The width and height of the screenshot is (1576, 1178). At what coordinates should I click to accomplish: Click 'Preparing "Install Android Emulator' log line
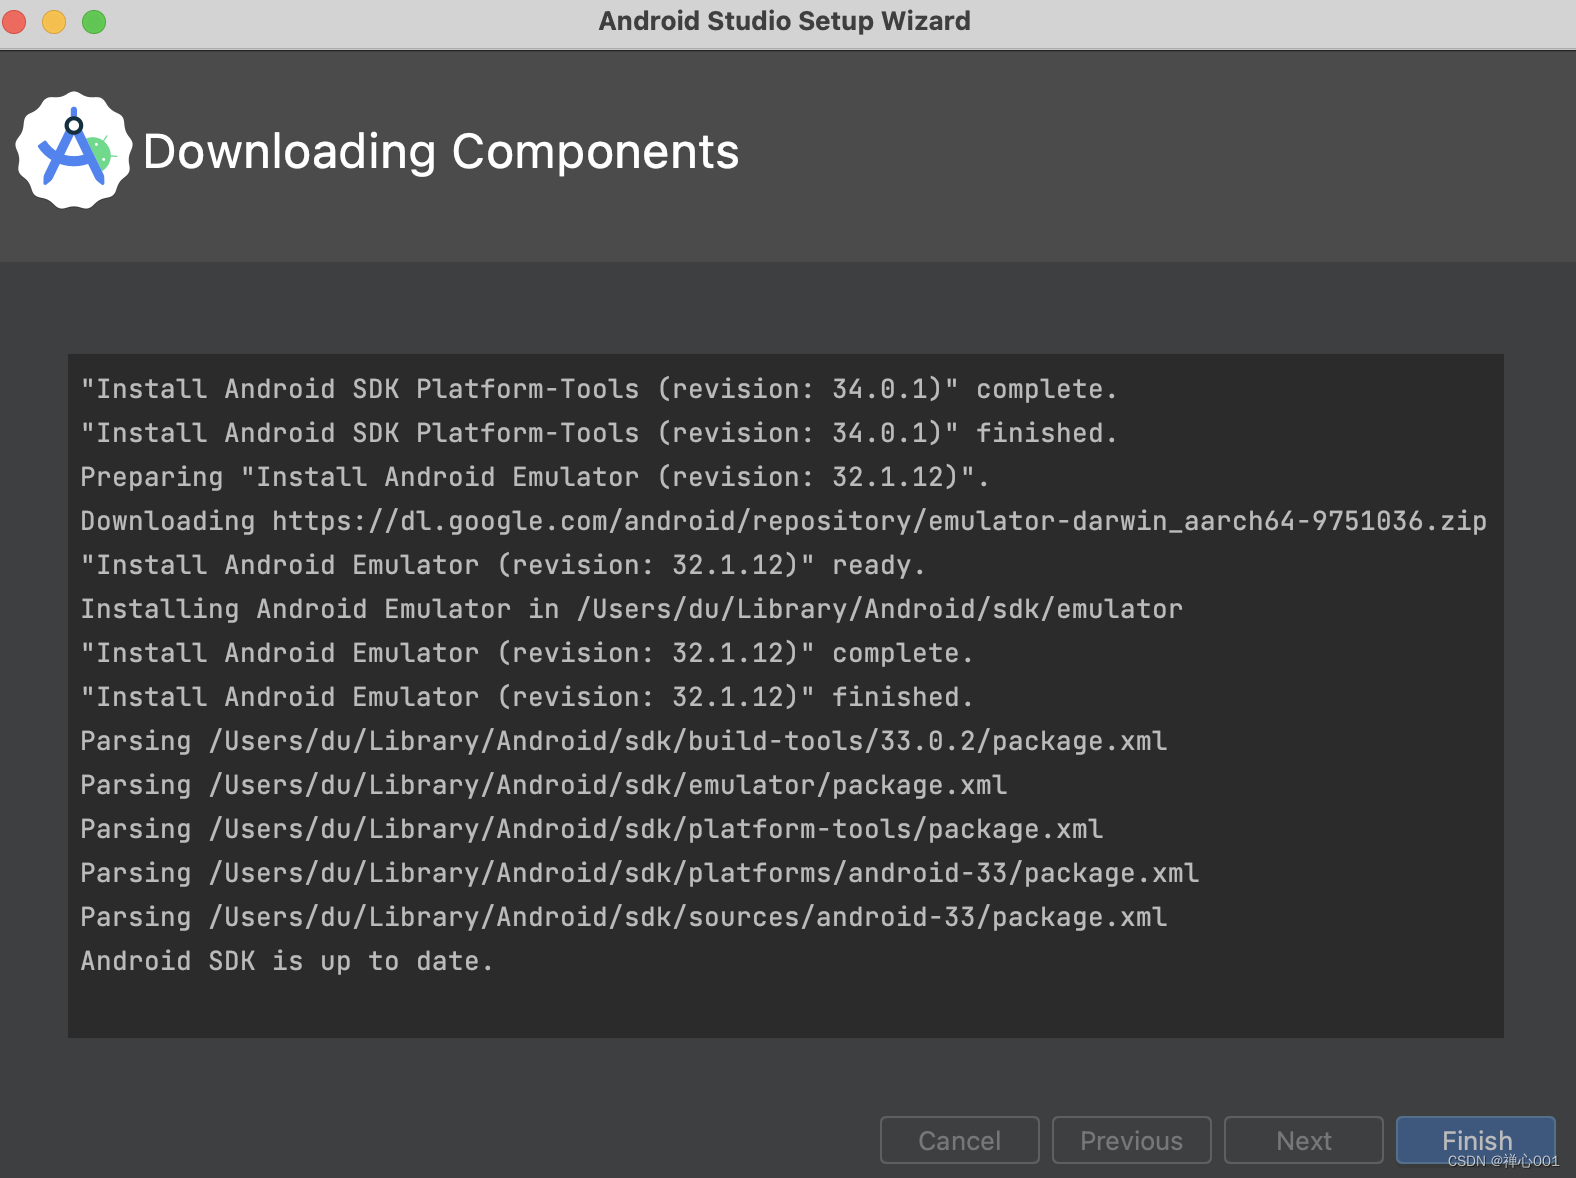point(535,477)
